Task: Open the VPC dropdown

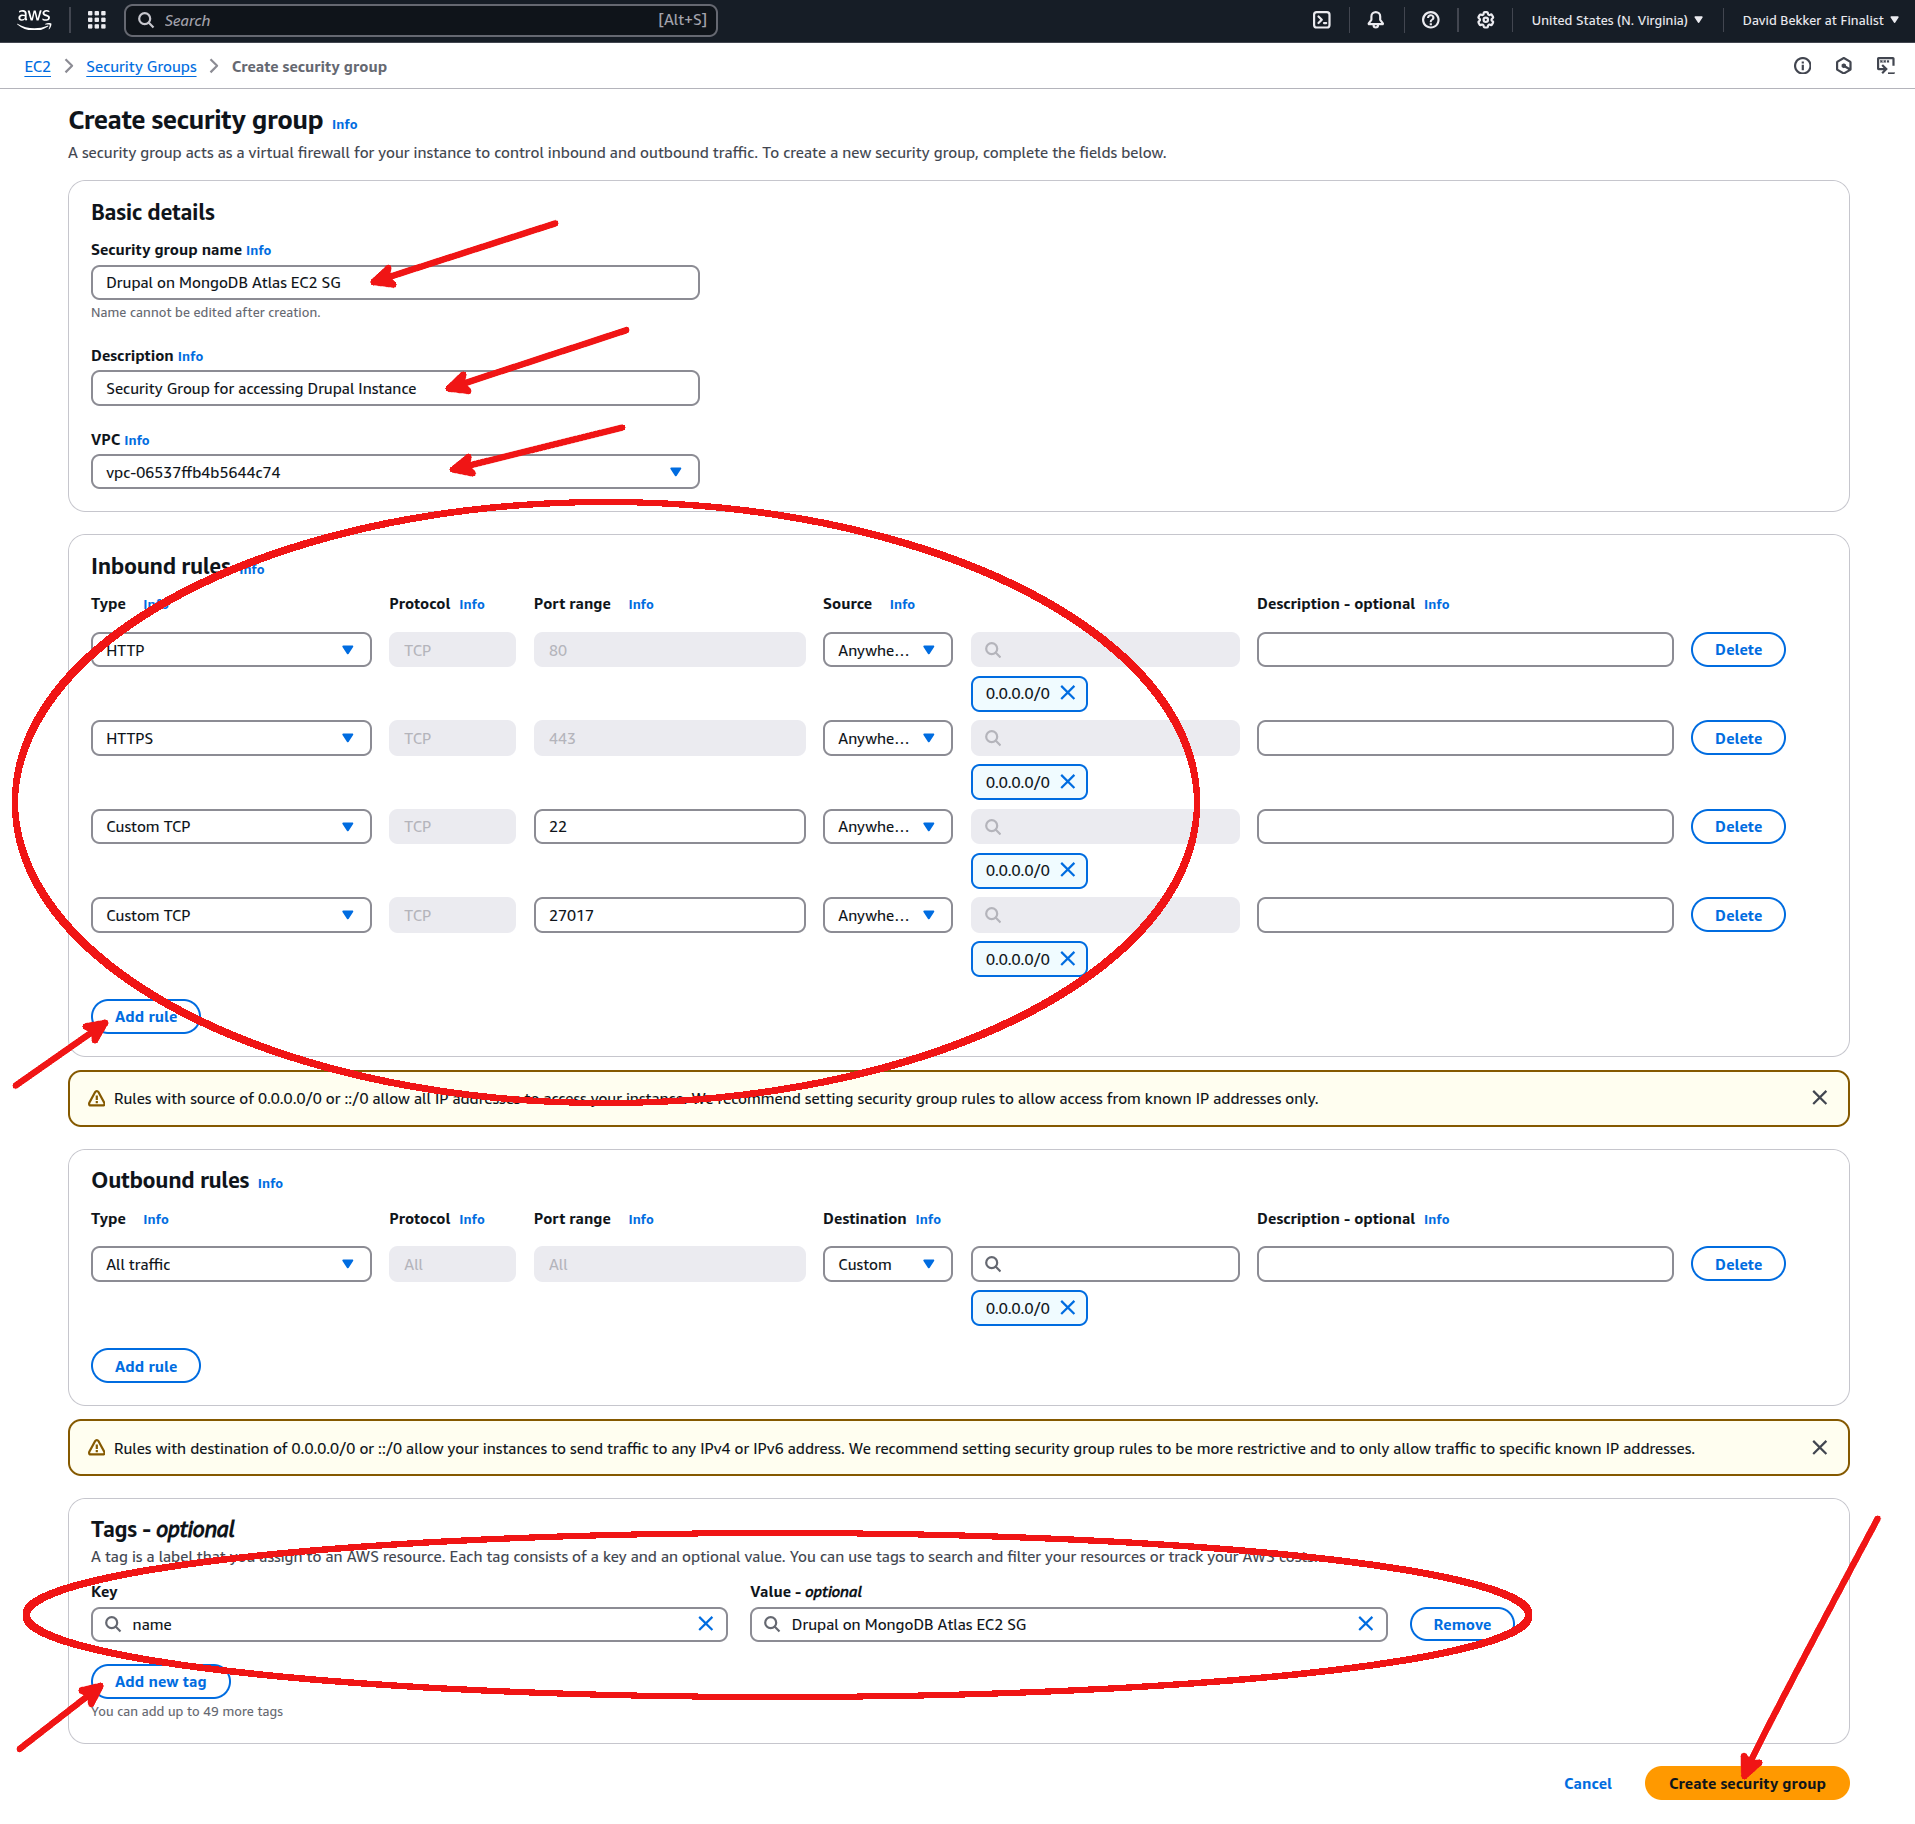Action: (x=395, y=472)
